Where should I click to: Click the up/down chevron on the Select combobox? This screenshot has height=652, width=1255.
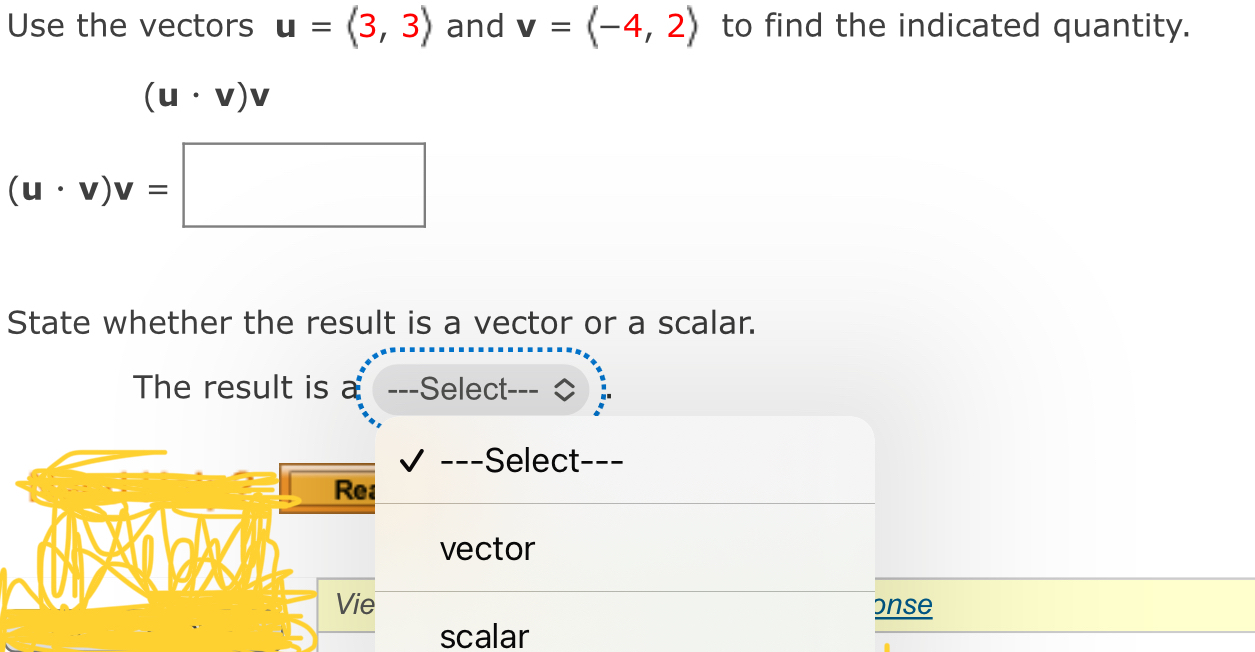pyautogui.click(x=562, y=389)
